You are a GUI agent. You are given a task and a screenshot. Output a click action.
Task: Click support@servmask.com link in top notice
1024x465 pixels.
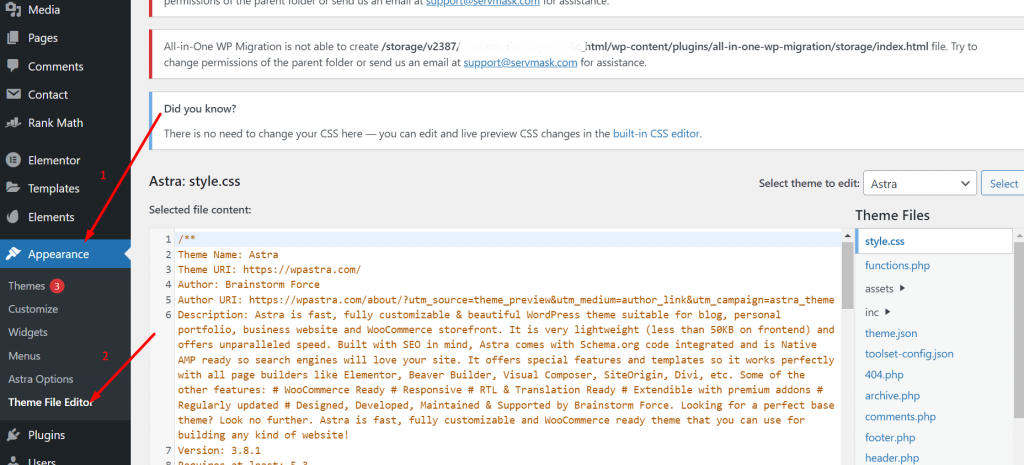[x=483, y=3]
